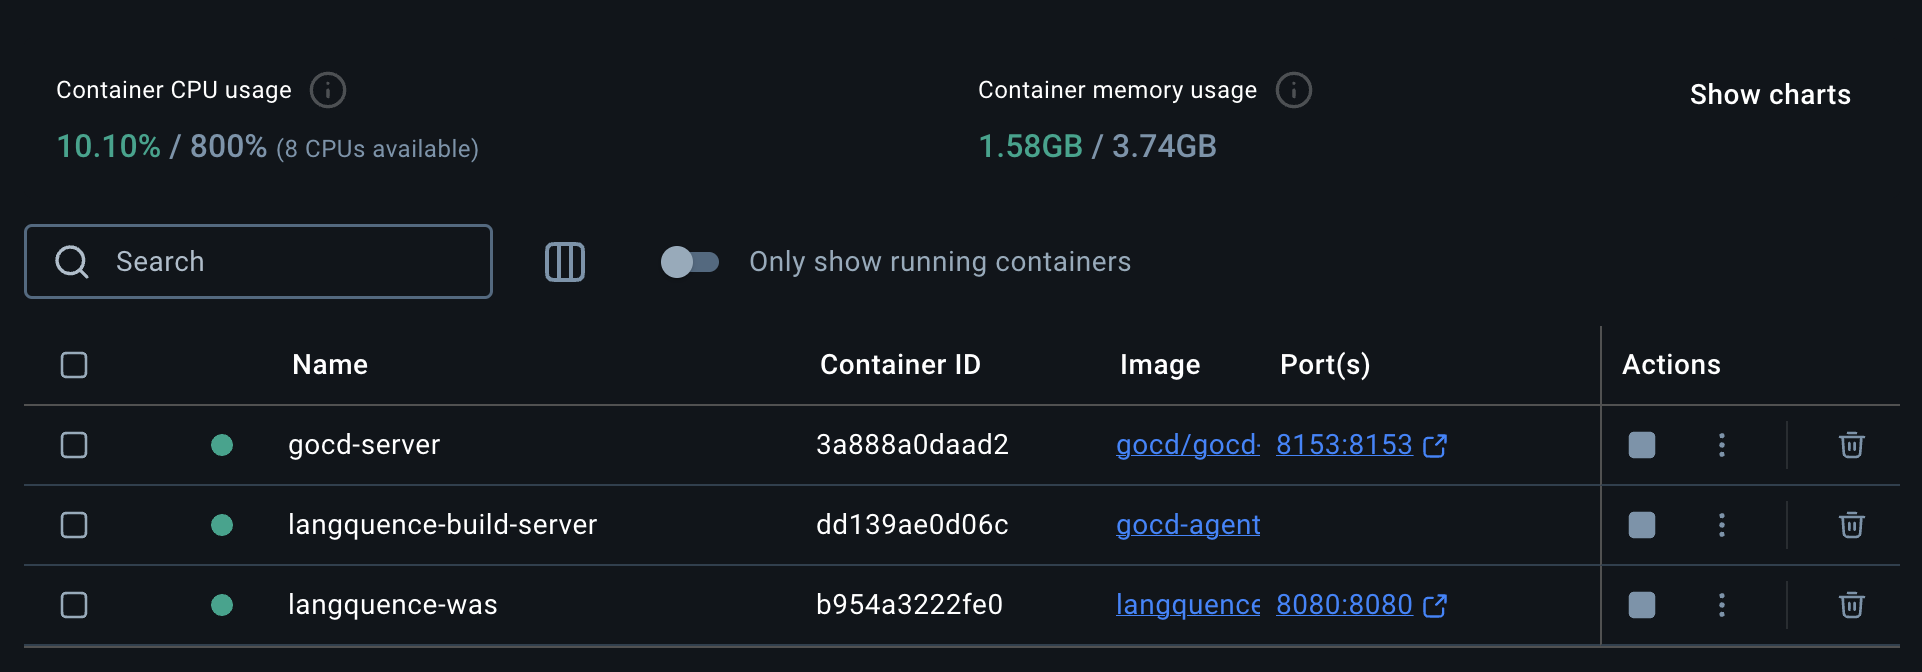
Task: Sort by the Container ID column header
Action: click(900, 365)
